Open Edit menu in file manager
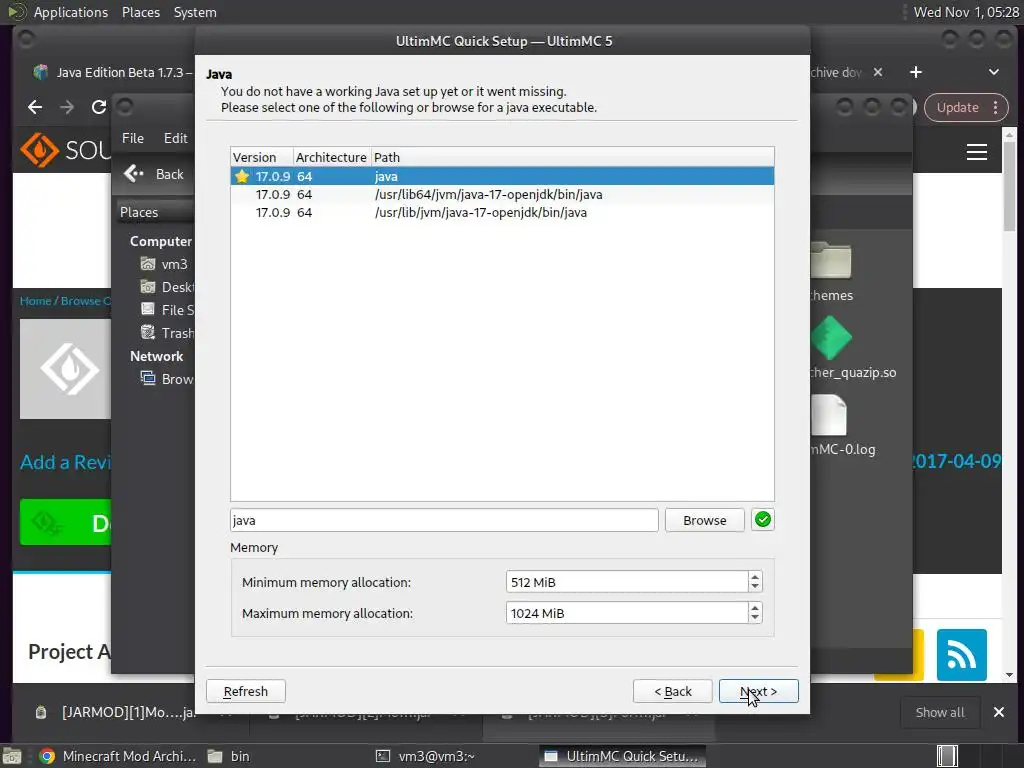 (x=175, y=138)
